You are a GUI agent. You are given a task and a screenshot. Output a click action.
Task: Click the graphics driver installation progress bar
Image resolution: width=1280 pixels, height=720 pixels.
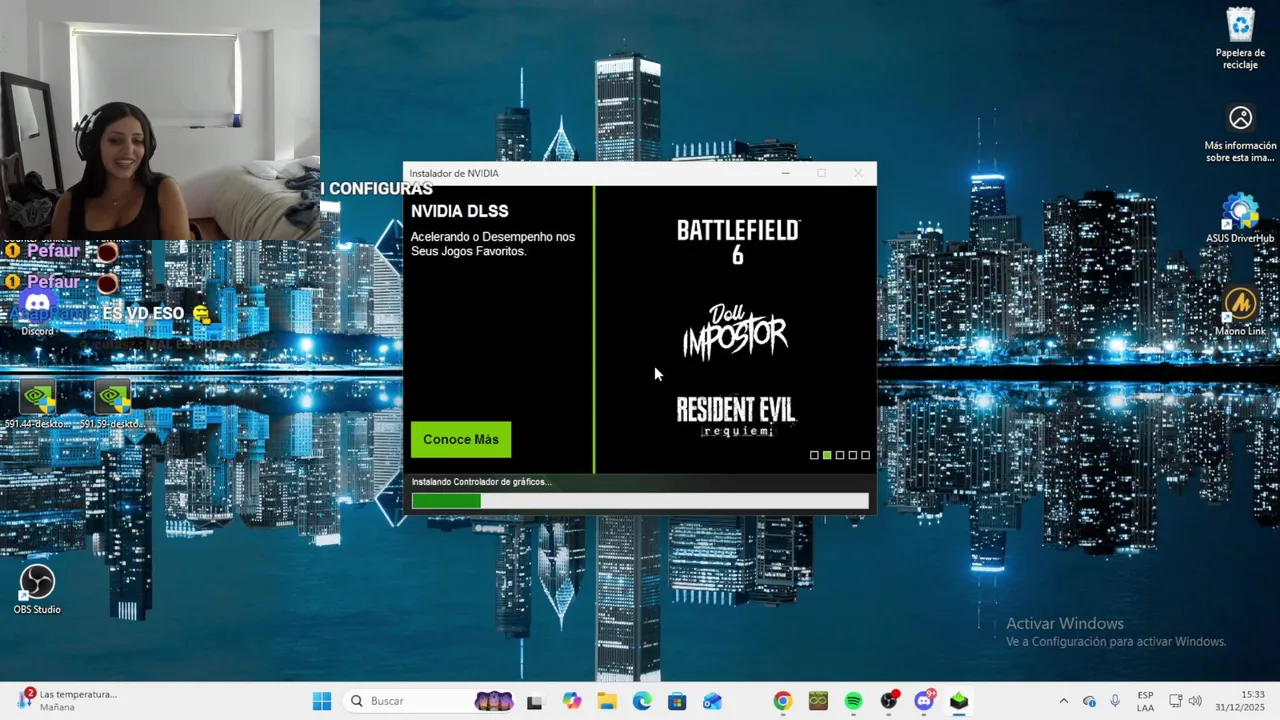(x=640, y=501)
